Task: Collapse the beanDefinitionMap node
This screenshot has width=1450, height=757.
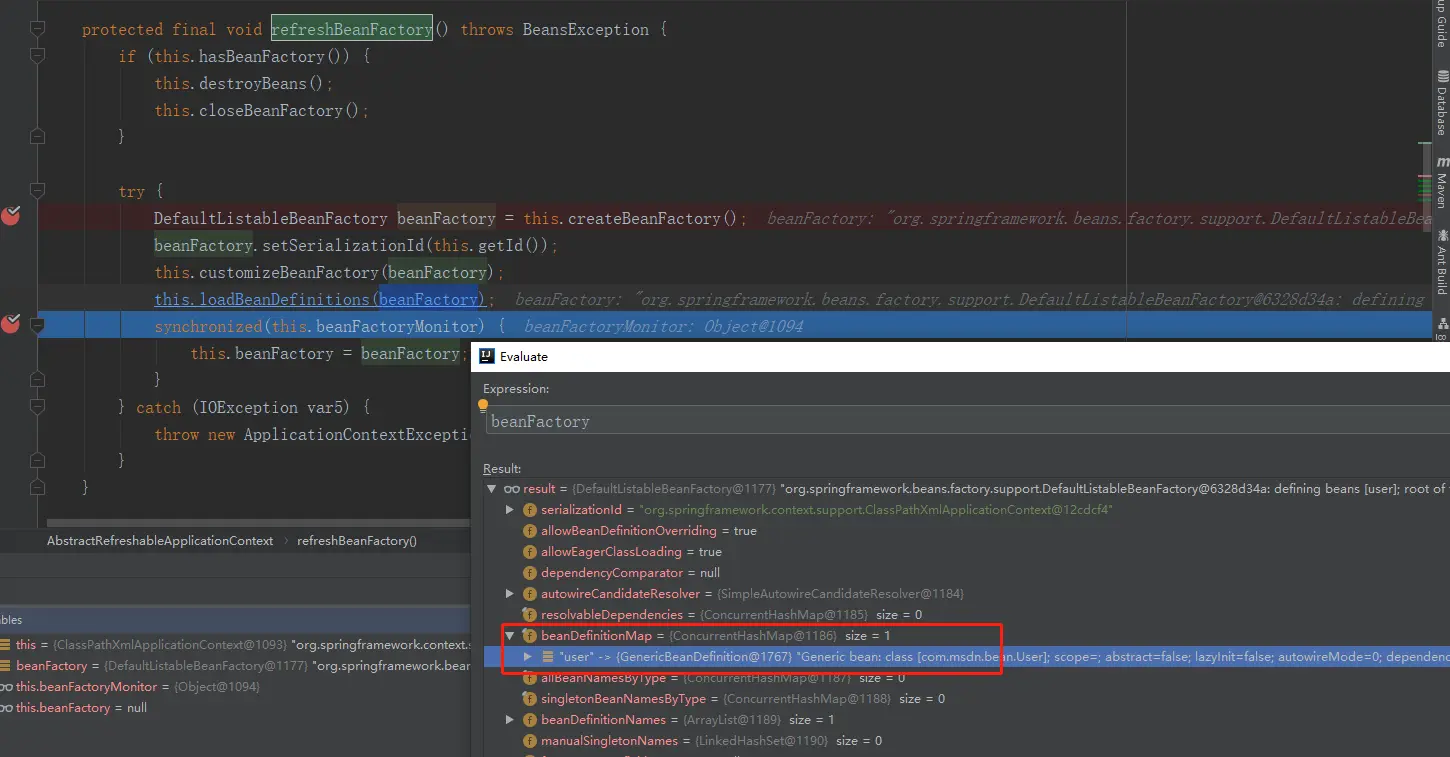Action: tap(510, 636)
